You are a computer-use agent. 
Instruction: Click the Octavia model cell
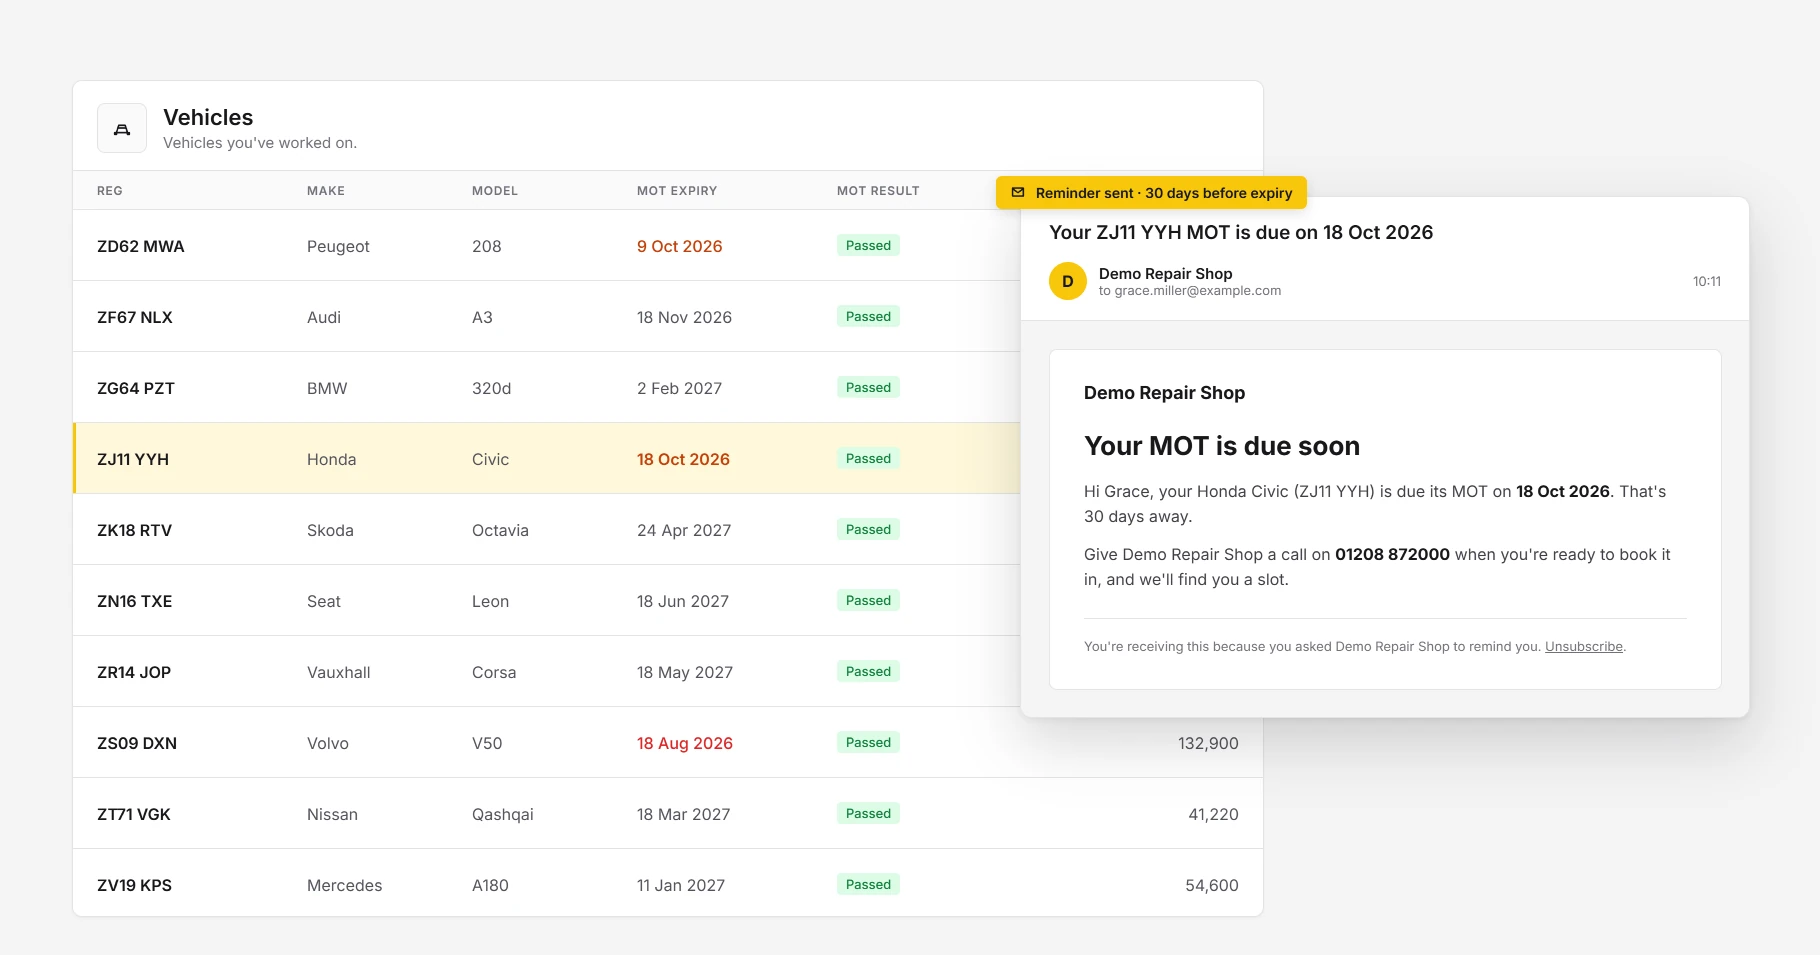[500, 530]
